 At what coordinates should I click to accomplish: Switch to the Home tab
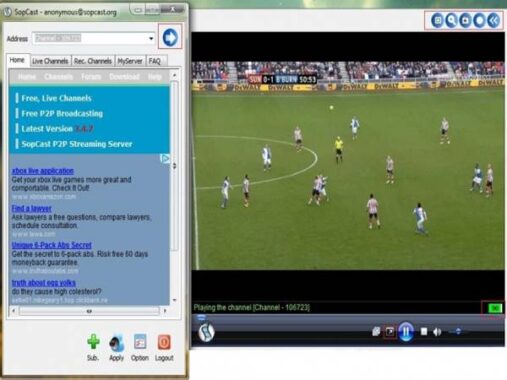click(x=17, y=60)
